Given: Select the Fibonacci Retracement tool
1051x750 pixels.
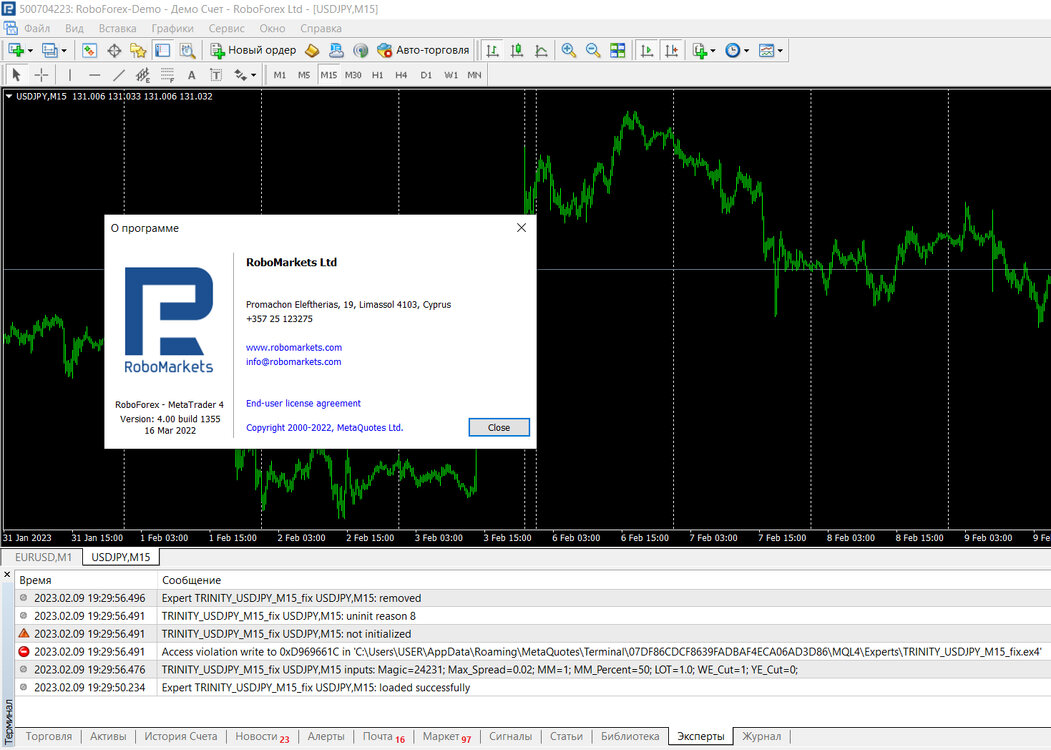Looking at the screenshot, I should [168, 75].
